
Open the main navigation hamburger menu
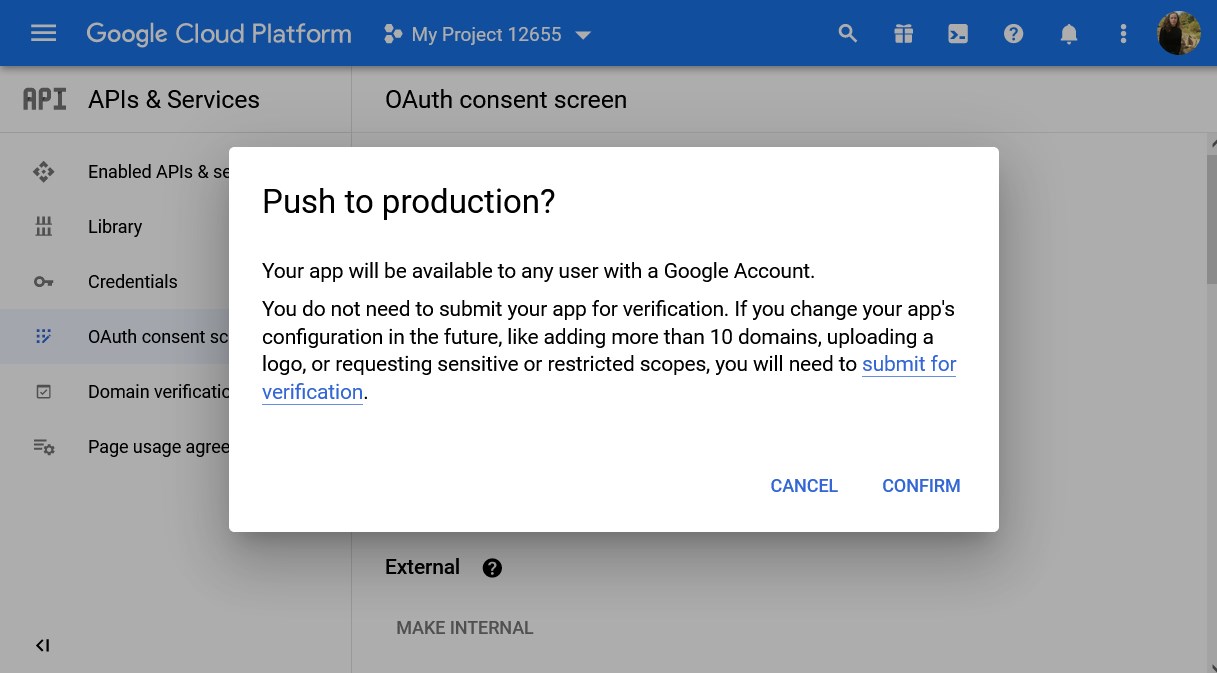point(44,34)
